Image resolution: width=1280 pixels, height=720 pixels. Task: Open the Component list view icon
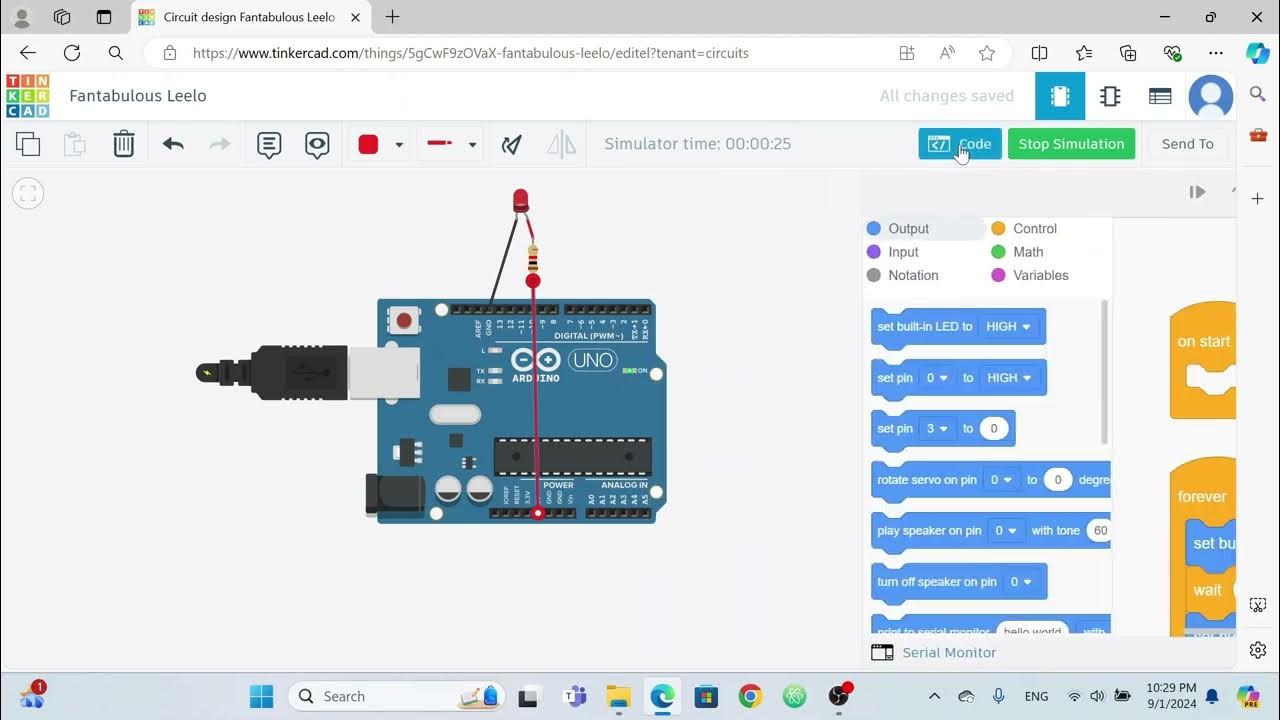coord(1160,96)
